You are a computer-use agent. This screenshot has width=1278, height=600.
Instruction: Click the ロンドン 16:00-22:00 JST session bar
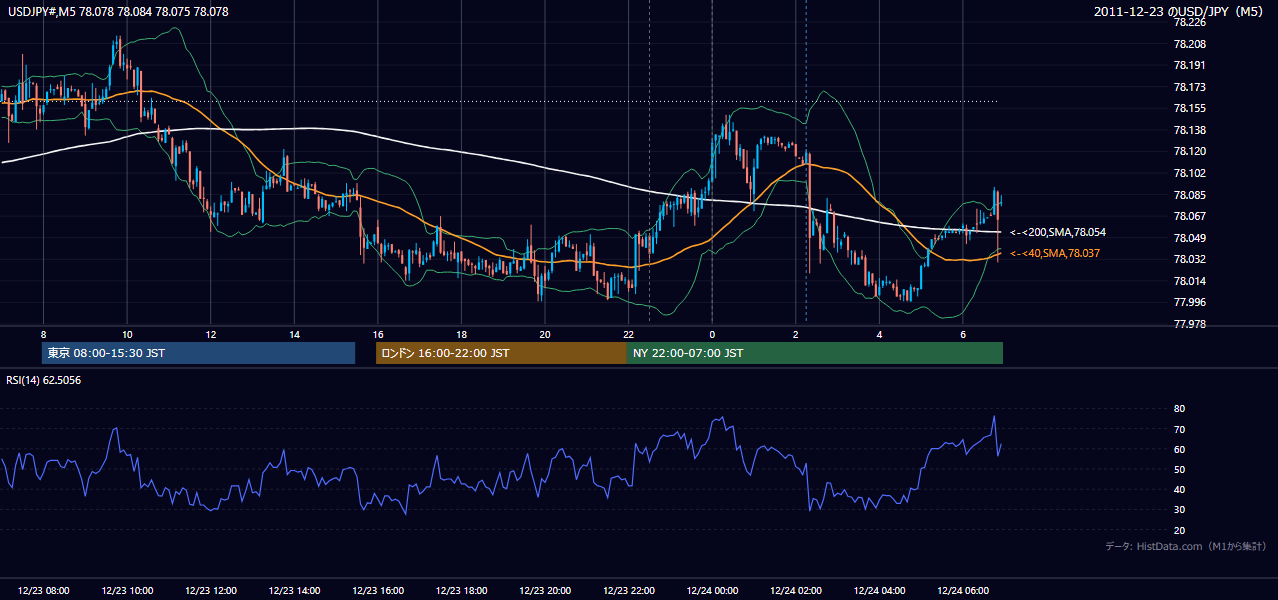(x=501, y=353)
